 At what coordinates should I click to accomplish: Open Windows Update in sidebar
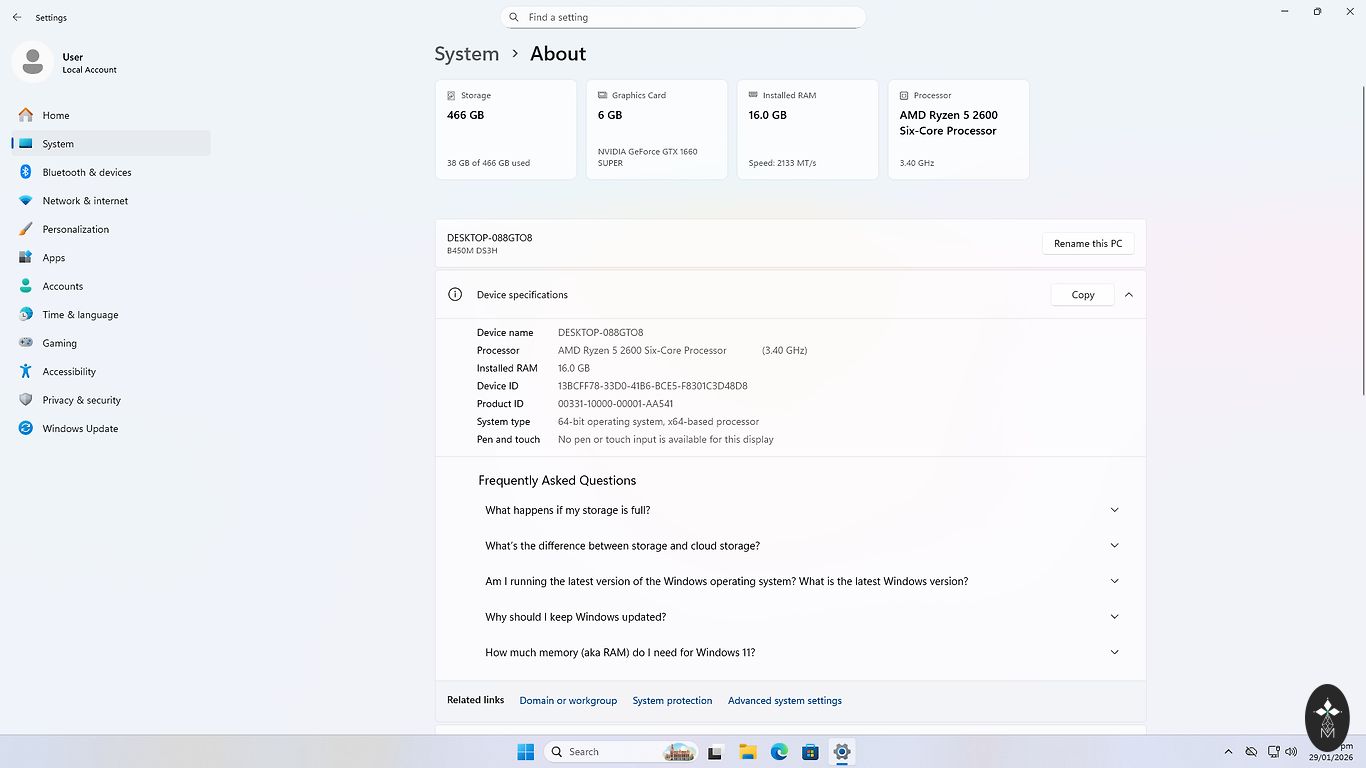click(x=80, y=428)
